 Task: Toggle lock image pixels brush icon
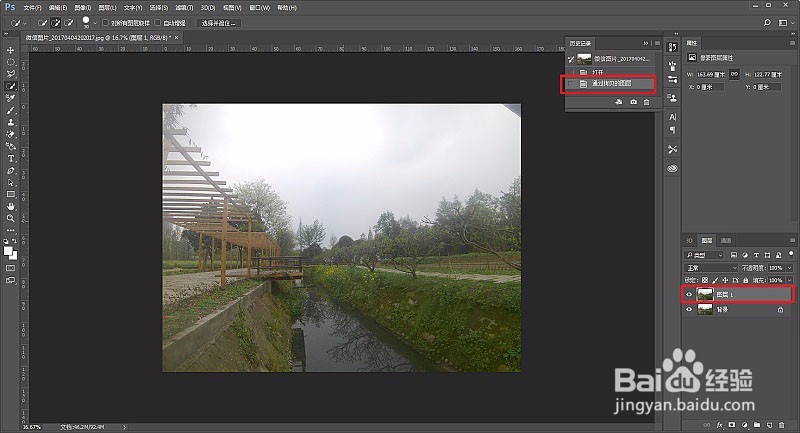(715, 281)
